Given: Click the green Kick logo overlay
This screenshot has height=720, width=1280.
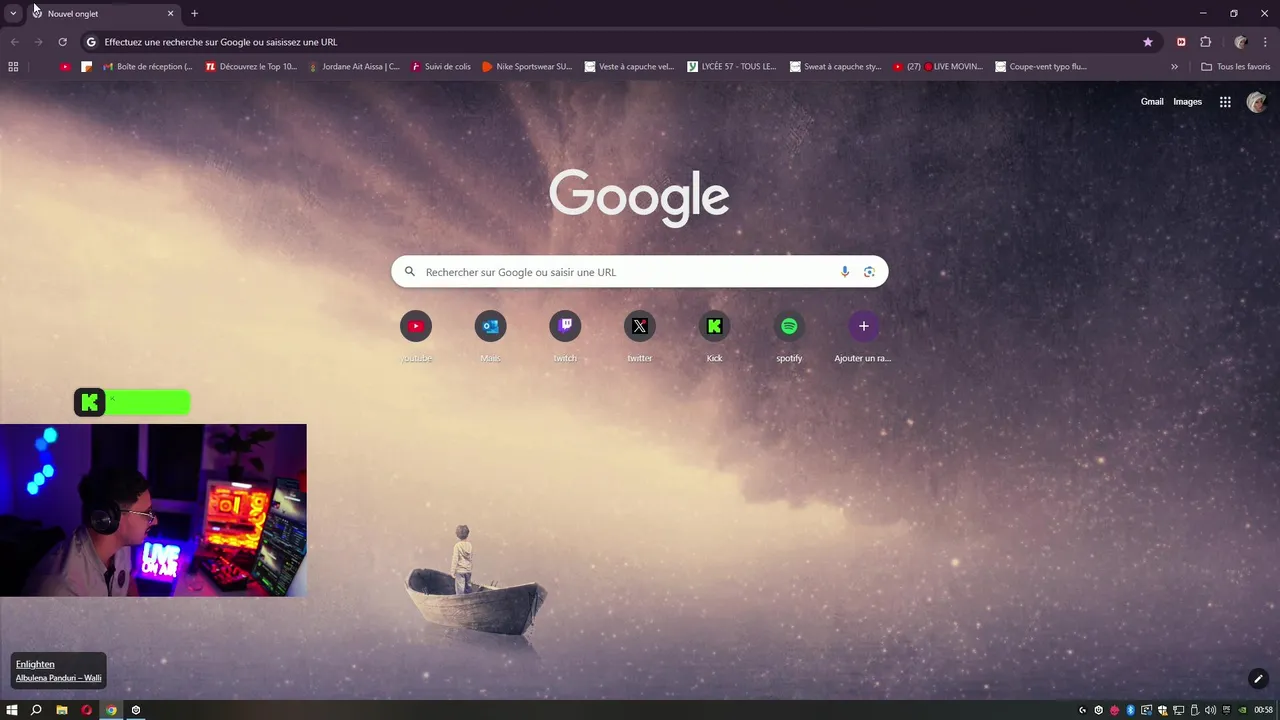Looking at the screenshot, I should coord(90,403).
